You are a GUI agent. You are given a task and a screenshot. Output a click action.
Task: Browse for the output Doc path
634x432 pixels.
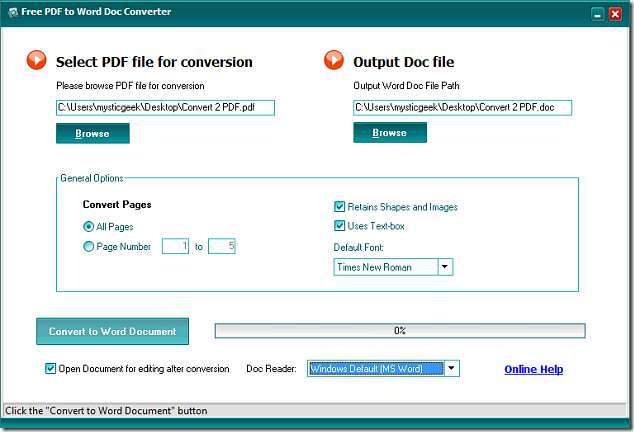coord(389,133)
